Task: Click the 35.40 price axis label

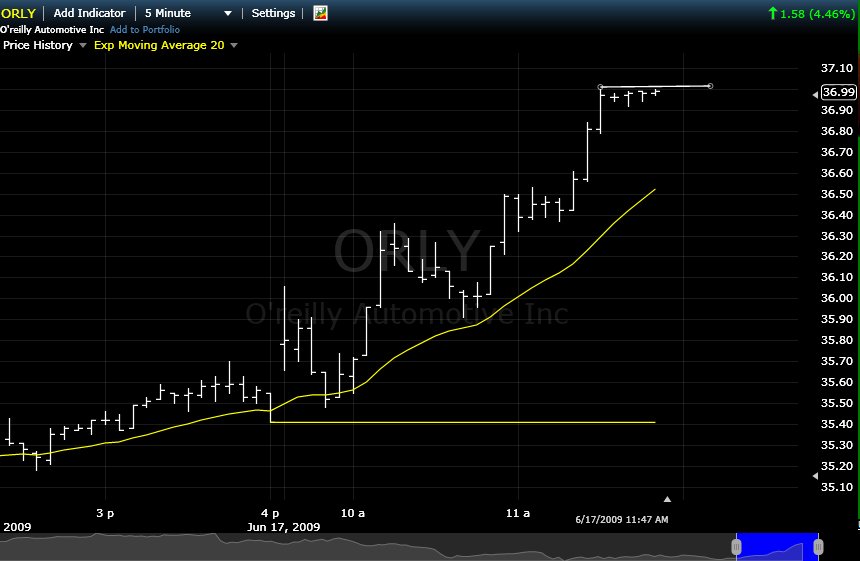Action: point(837,424)
